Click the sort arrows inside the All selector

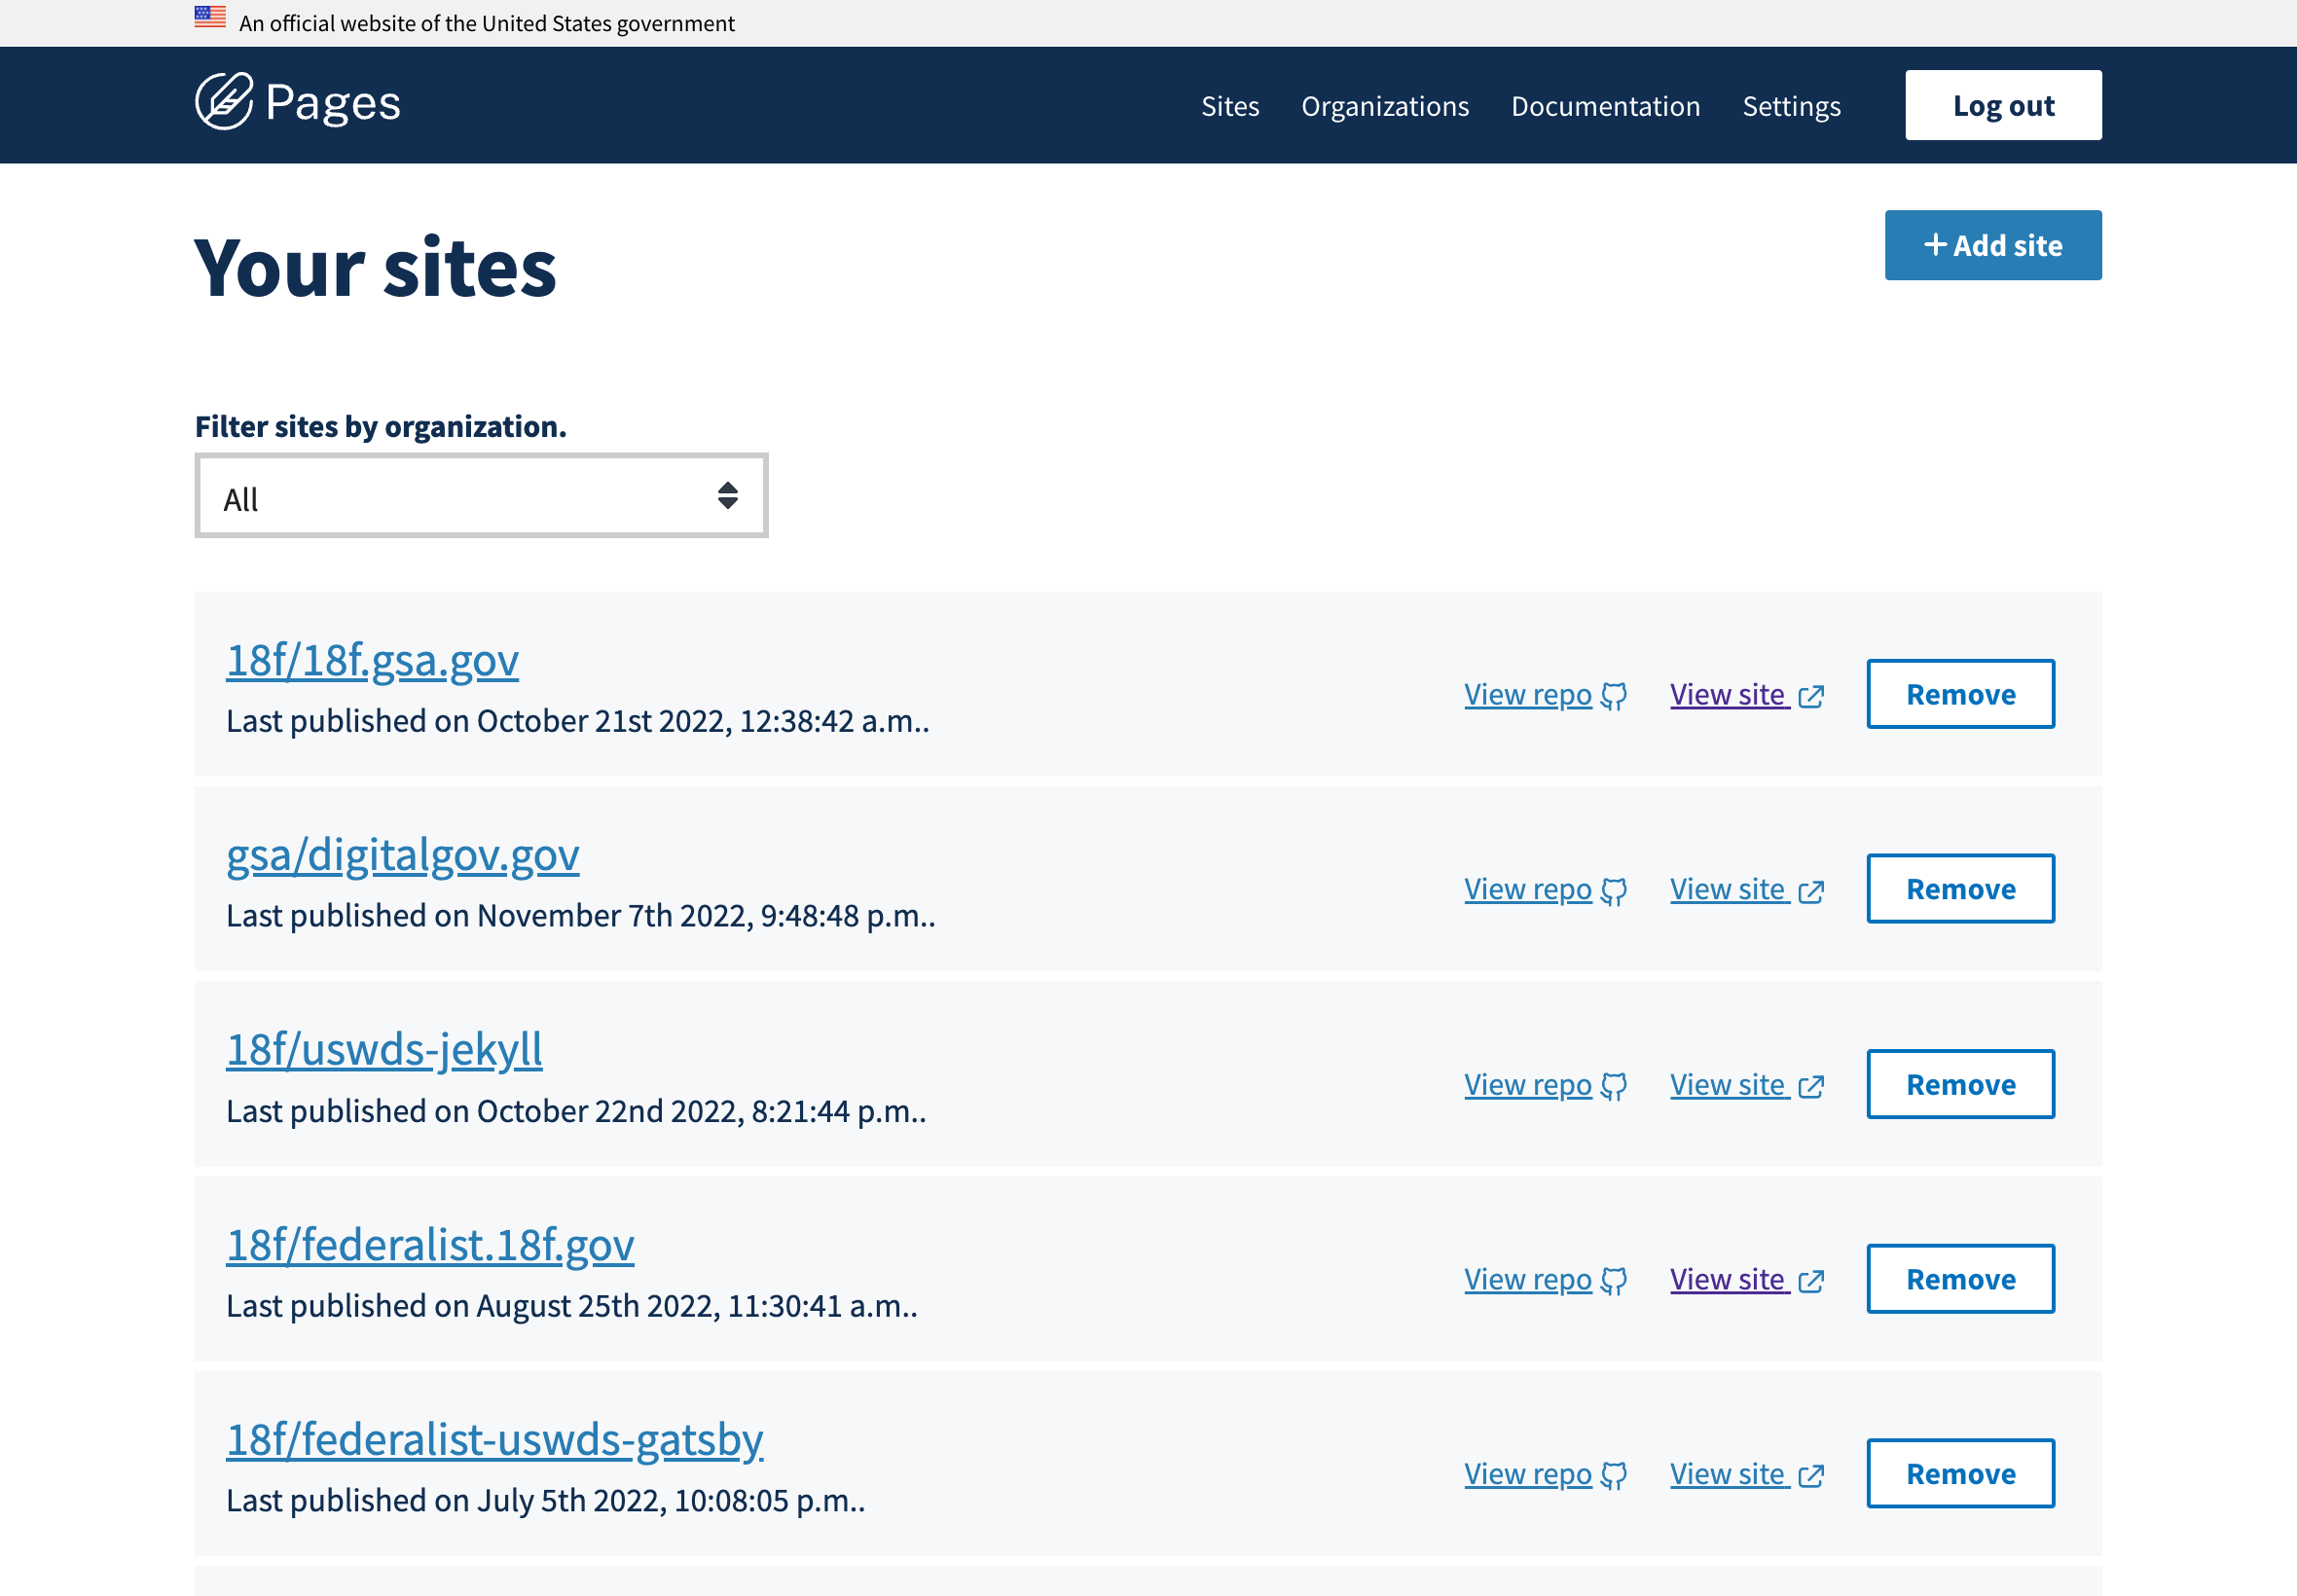coord(727,495)
